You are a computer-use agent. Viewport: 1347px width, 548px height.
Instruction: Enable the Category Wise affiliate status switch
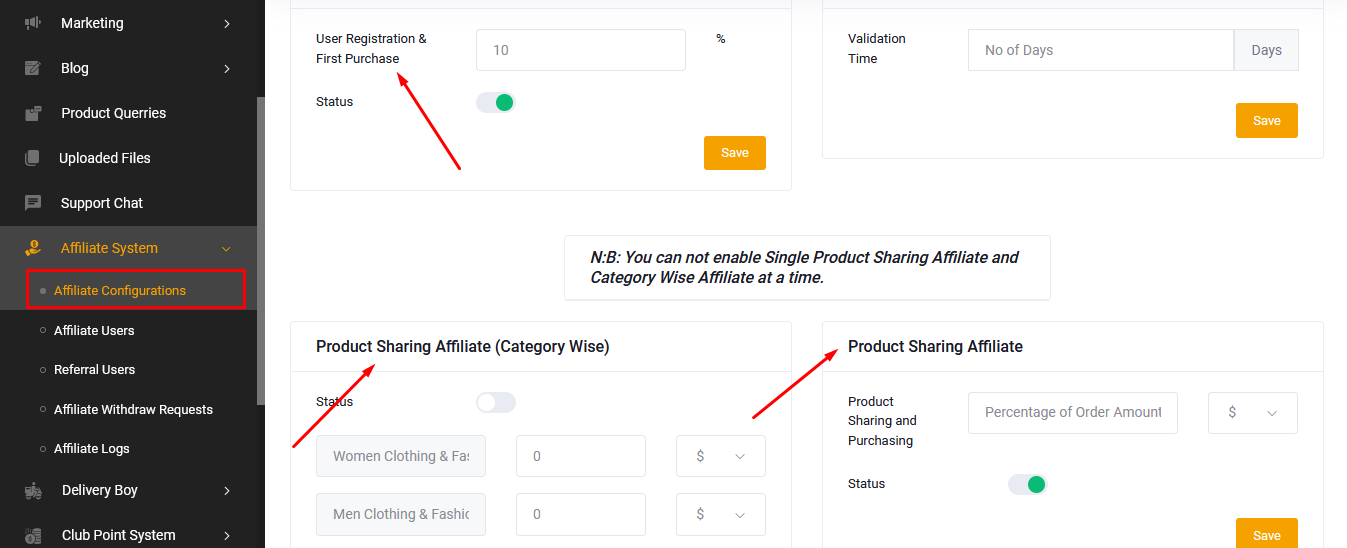point(495,402)
